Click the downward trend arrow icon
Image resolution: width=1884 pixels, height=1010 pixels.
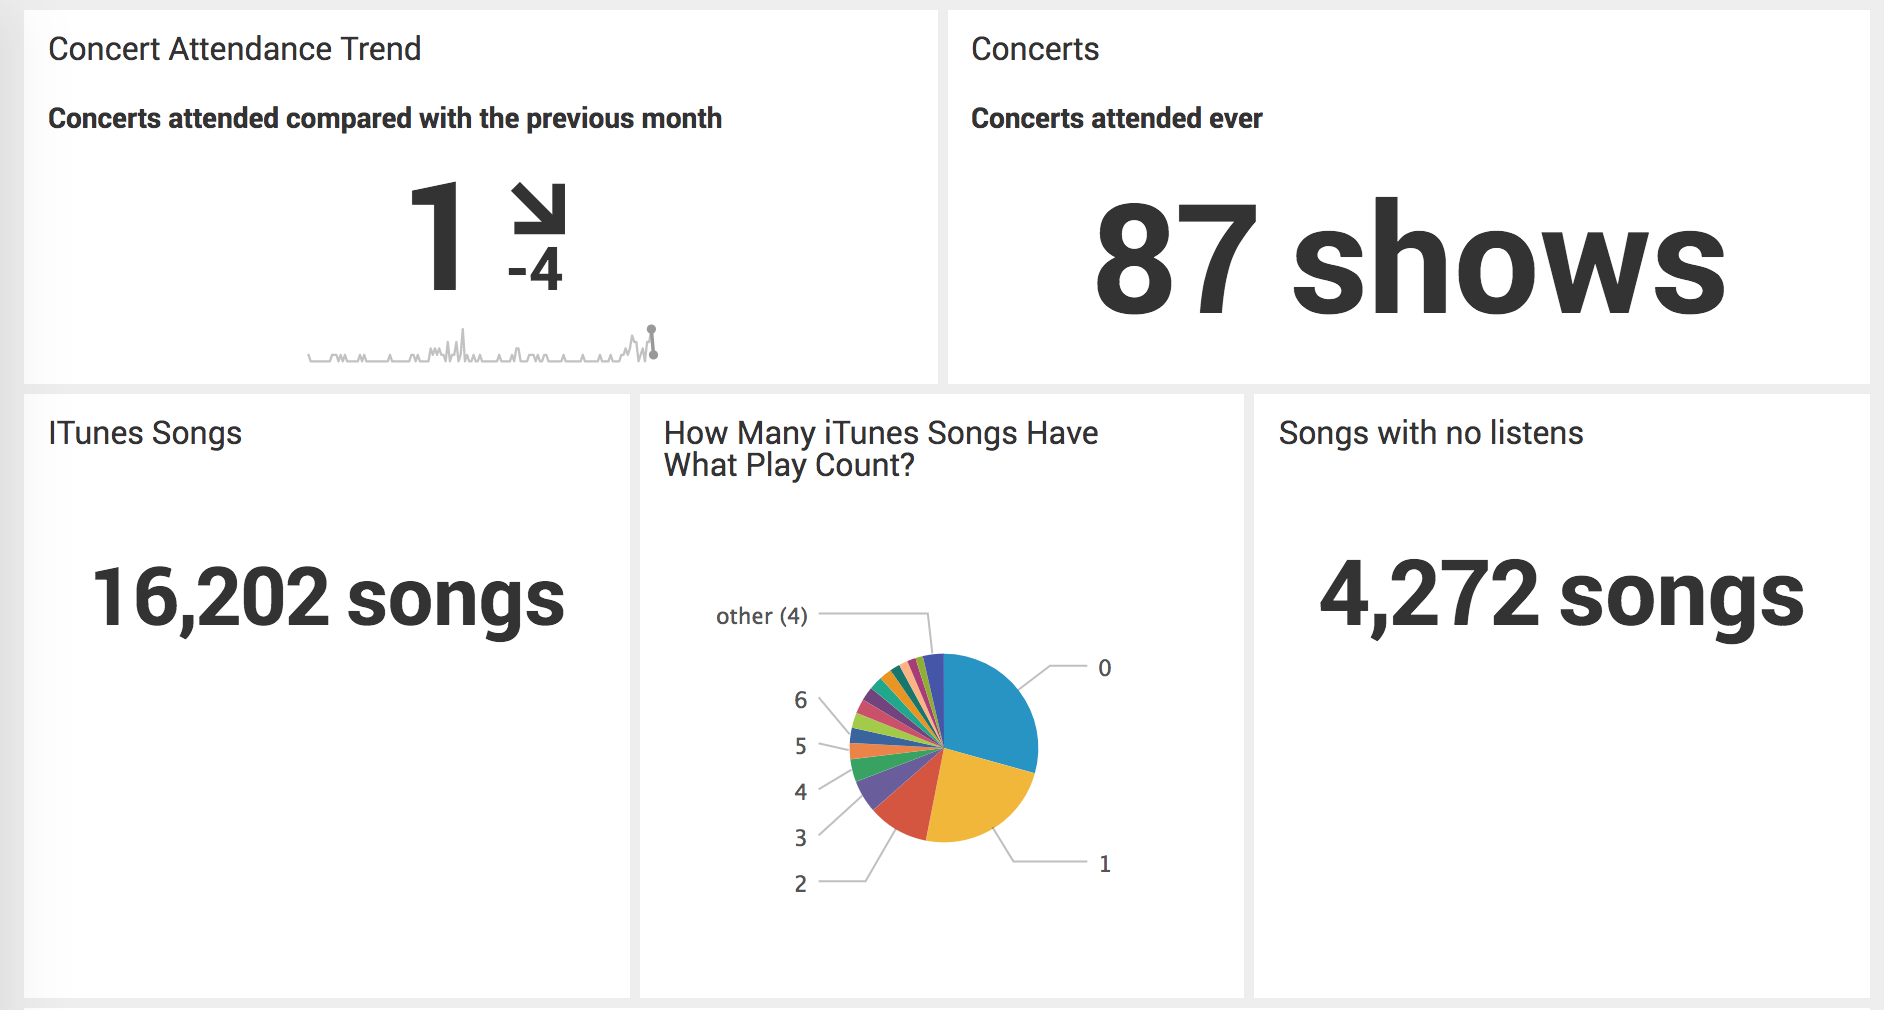539,208
